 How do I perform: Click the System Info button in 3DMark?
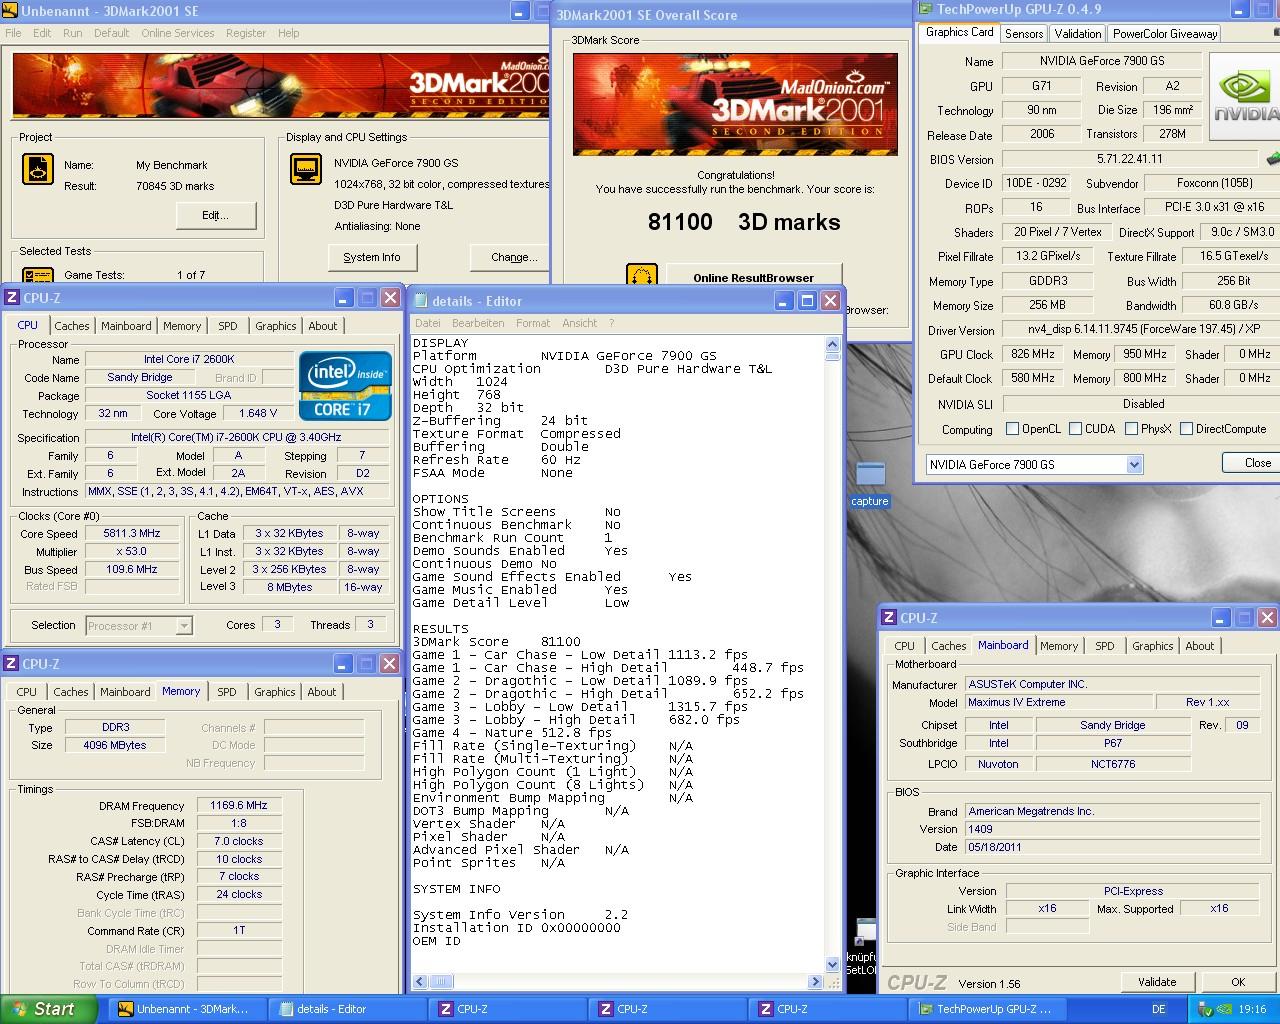click(372, 257)
